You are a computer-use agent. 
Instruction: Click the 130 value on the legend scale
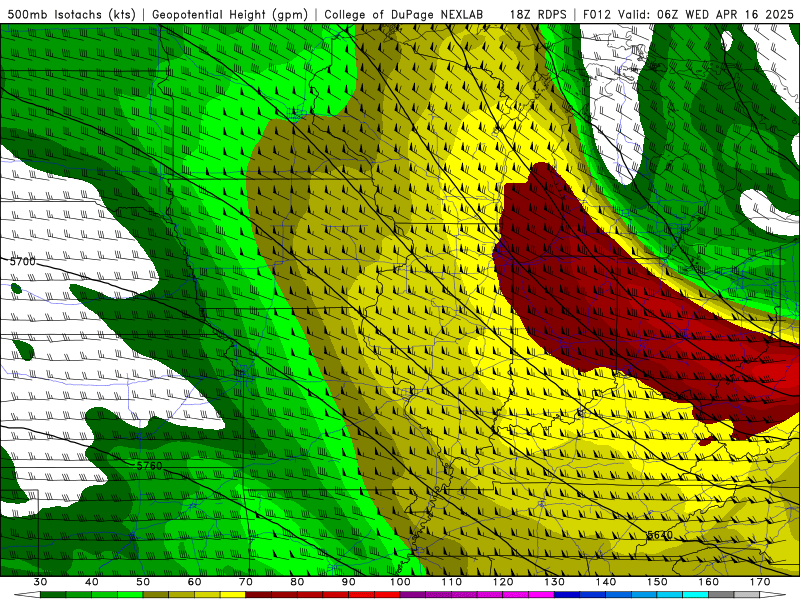(x=554, y=582)
